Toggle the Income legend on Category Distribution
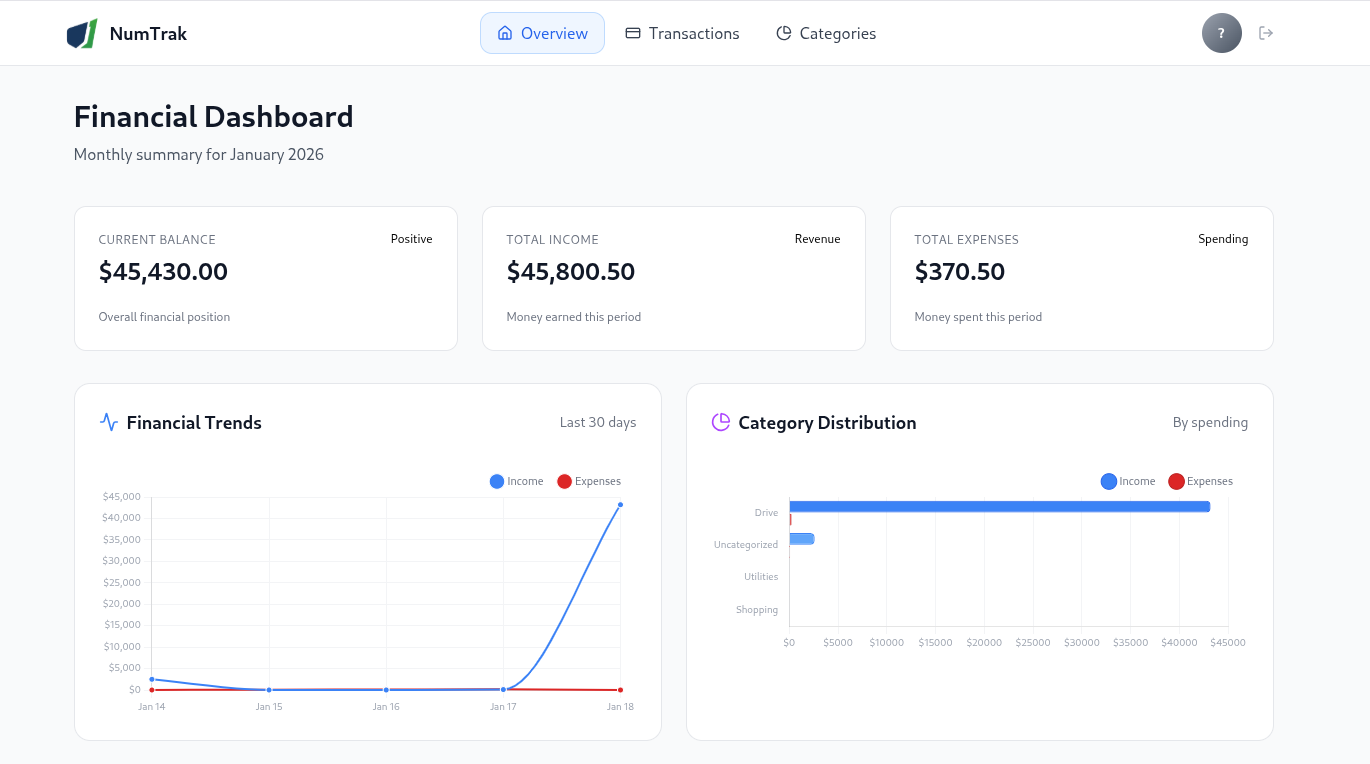This screenshot has height=764, width=1370. pos(1127,481)
